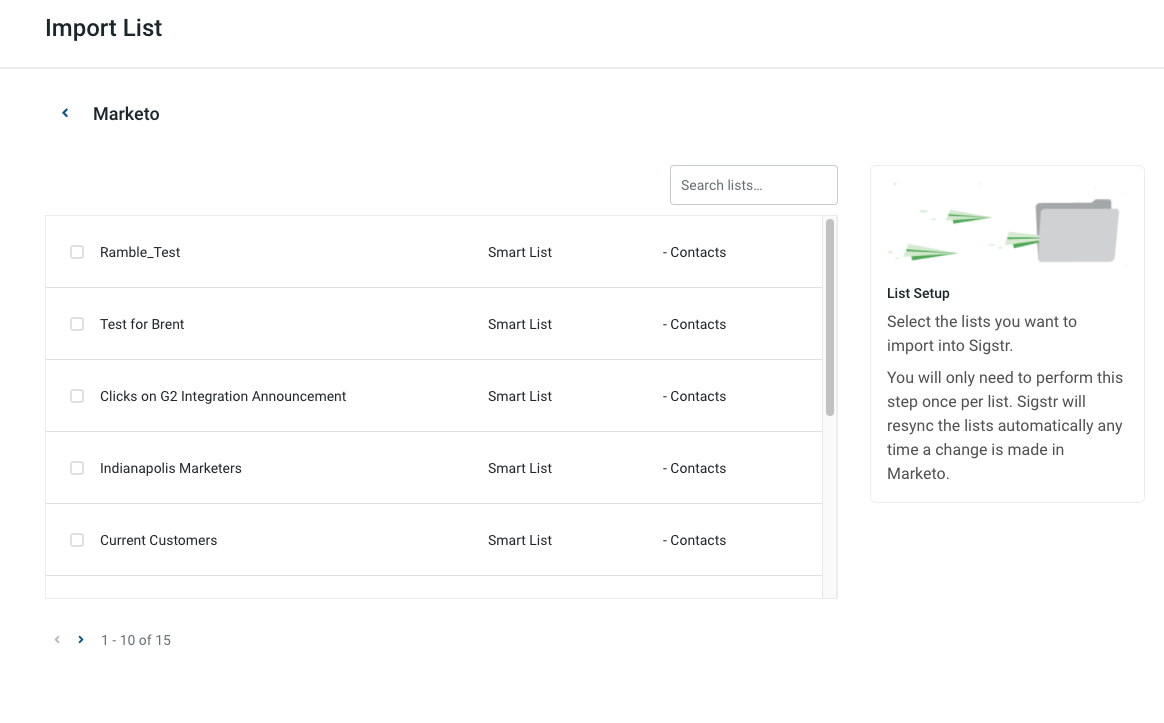This screenshot has height=723, width=1164.
Task: Click Contacts in the Current Customers row
Action: coord(695,540)
